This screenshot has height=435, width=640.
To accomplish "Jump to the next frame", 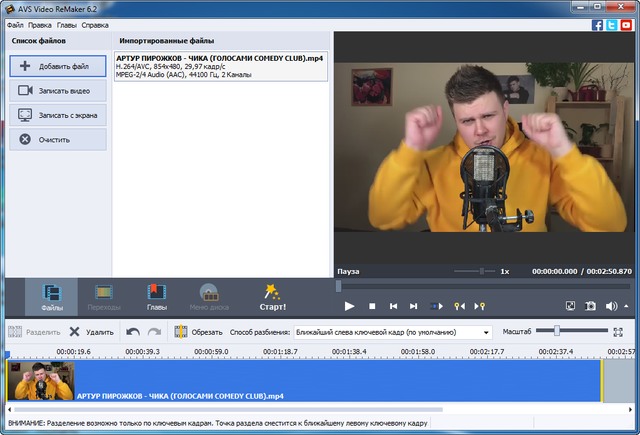I will click(x=415, y=306).
